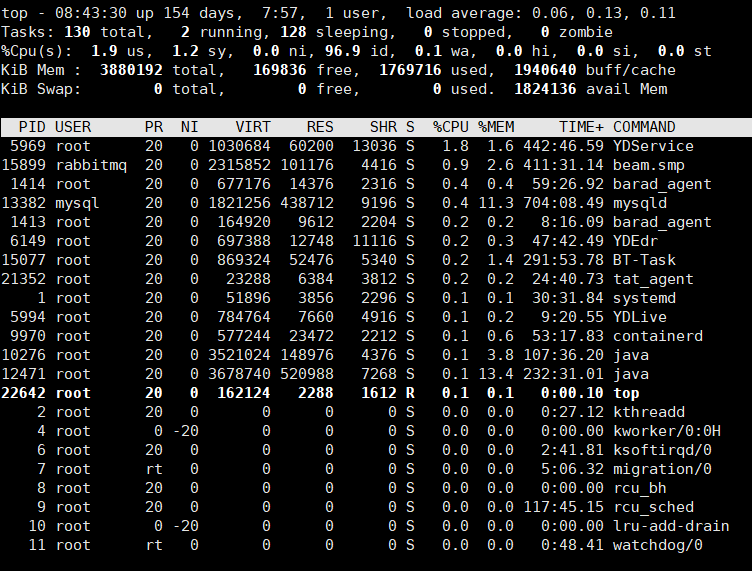Click the rcu_bh command name
The height and width of the screenshot is (571, 752).
pos(640,488)
